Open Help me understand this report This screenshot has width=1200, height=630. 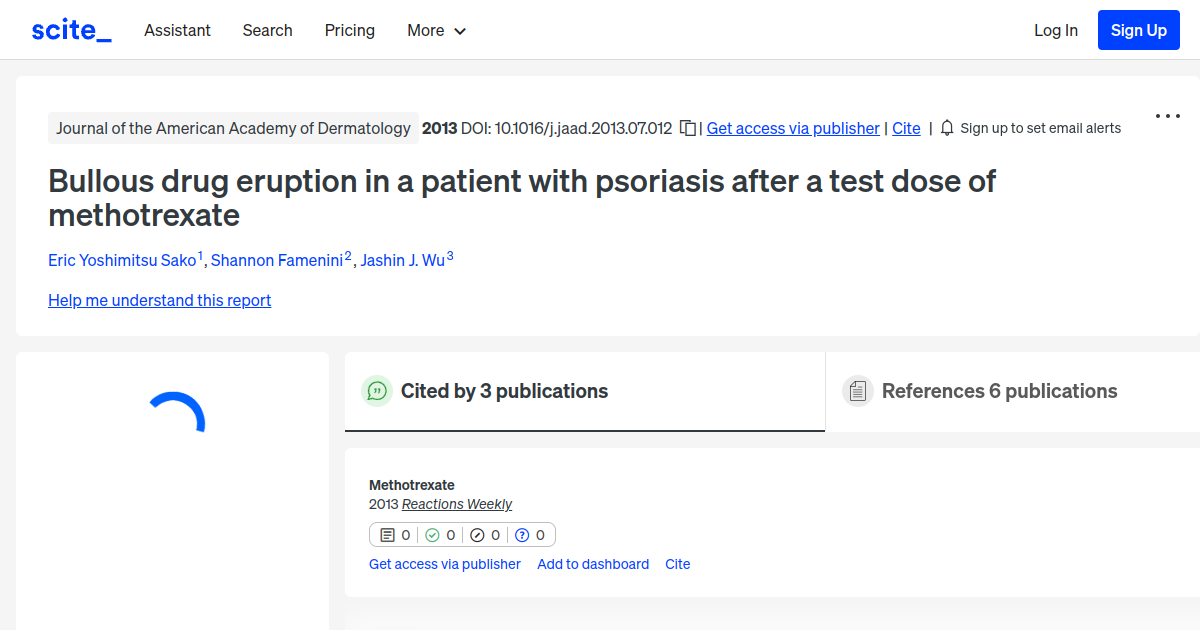pos(159,300)
